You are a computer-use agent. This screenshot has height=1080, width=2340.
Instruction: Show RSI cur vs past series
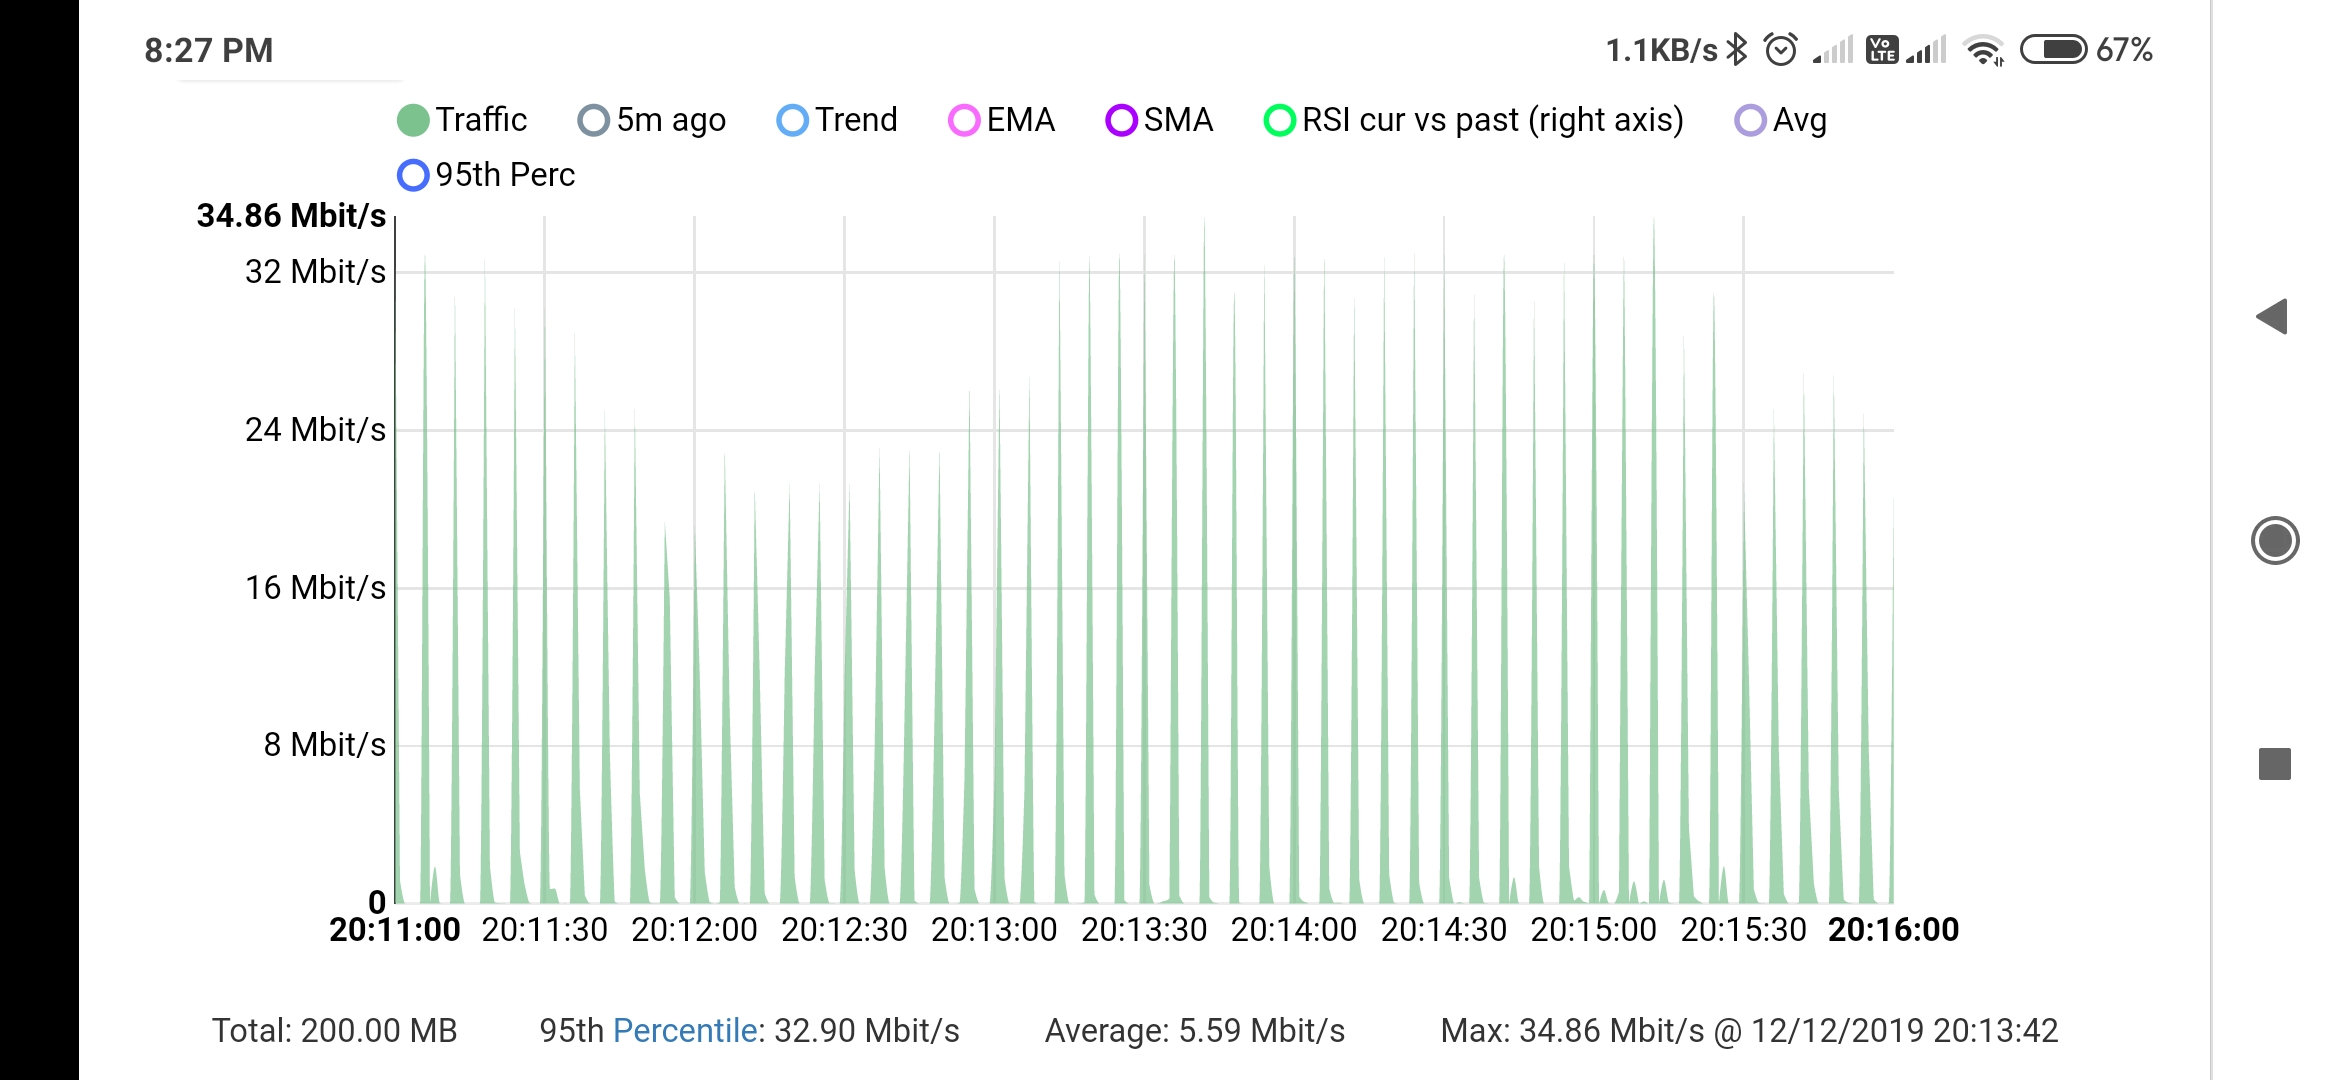[x=1474, y=120]
